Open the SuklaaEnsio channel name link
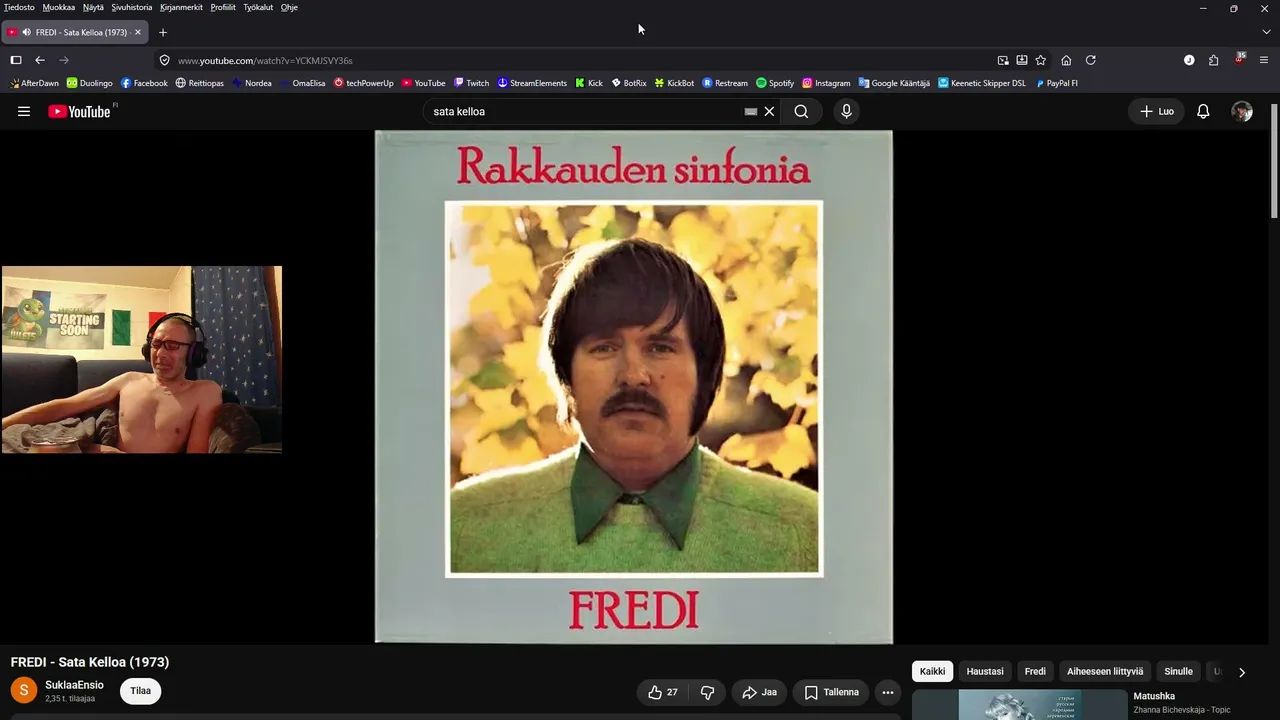 pos(74,685)
